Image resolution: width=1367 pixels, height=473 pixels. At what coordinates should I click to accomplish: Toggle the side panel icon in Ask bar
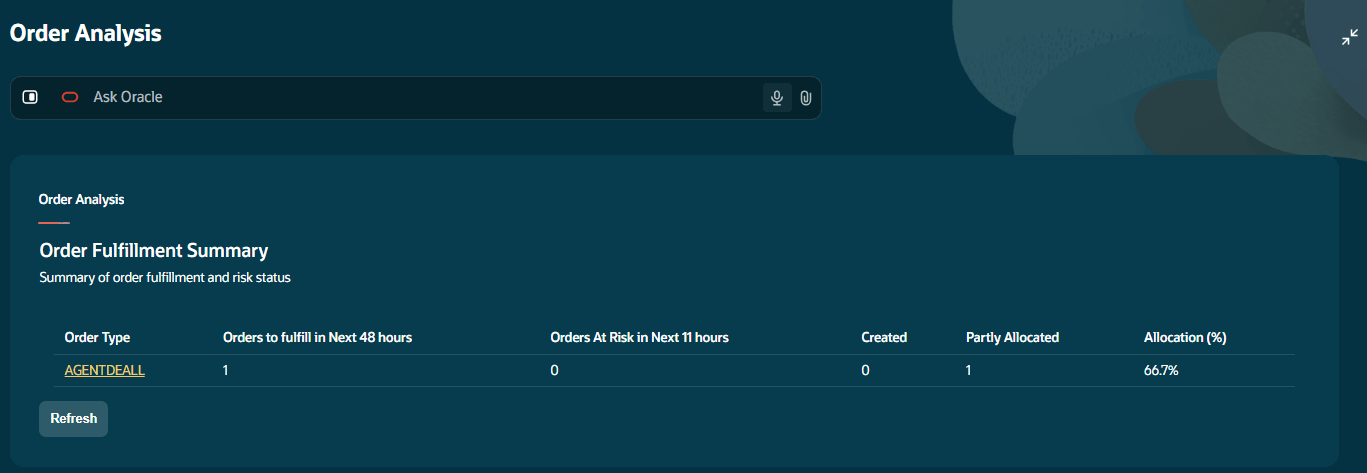30,97
